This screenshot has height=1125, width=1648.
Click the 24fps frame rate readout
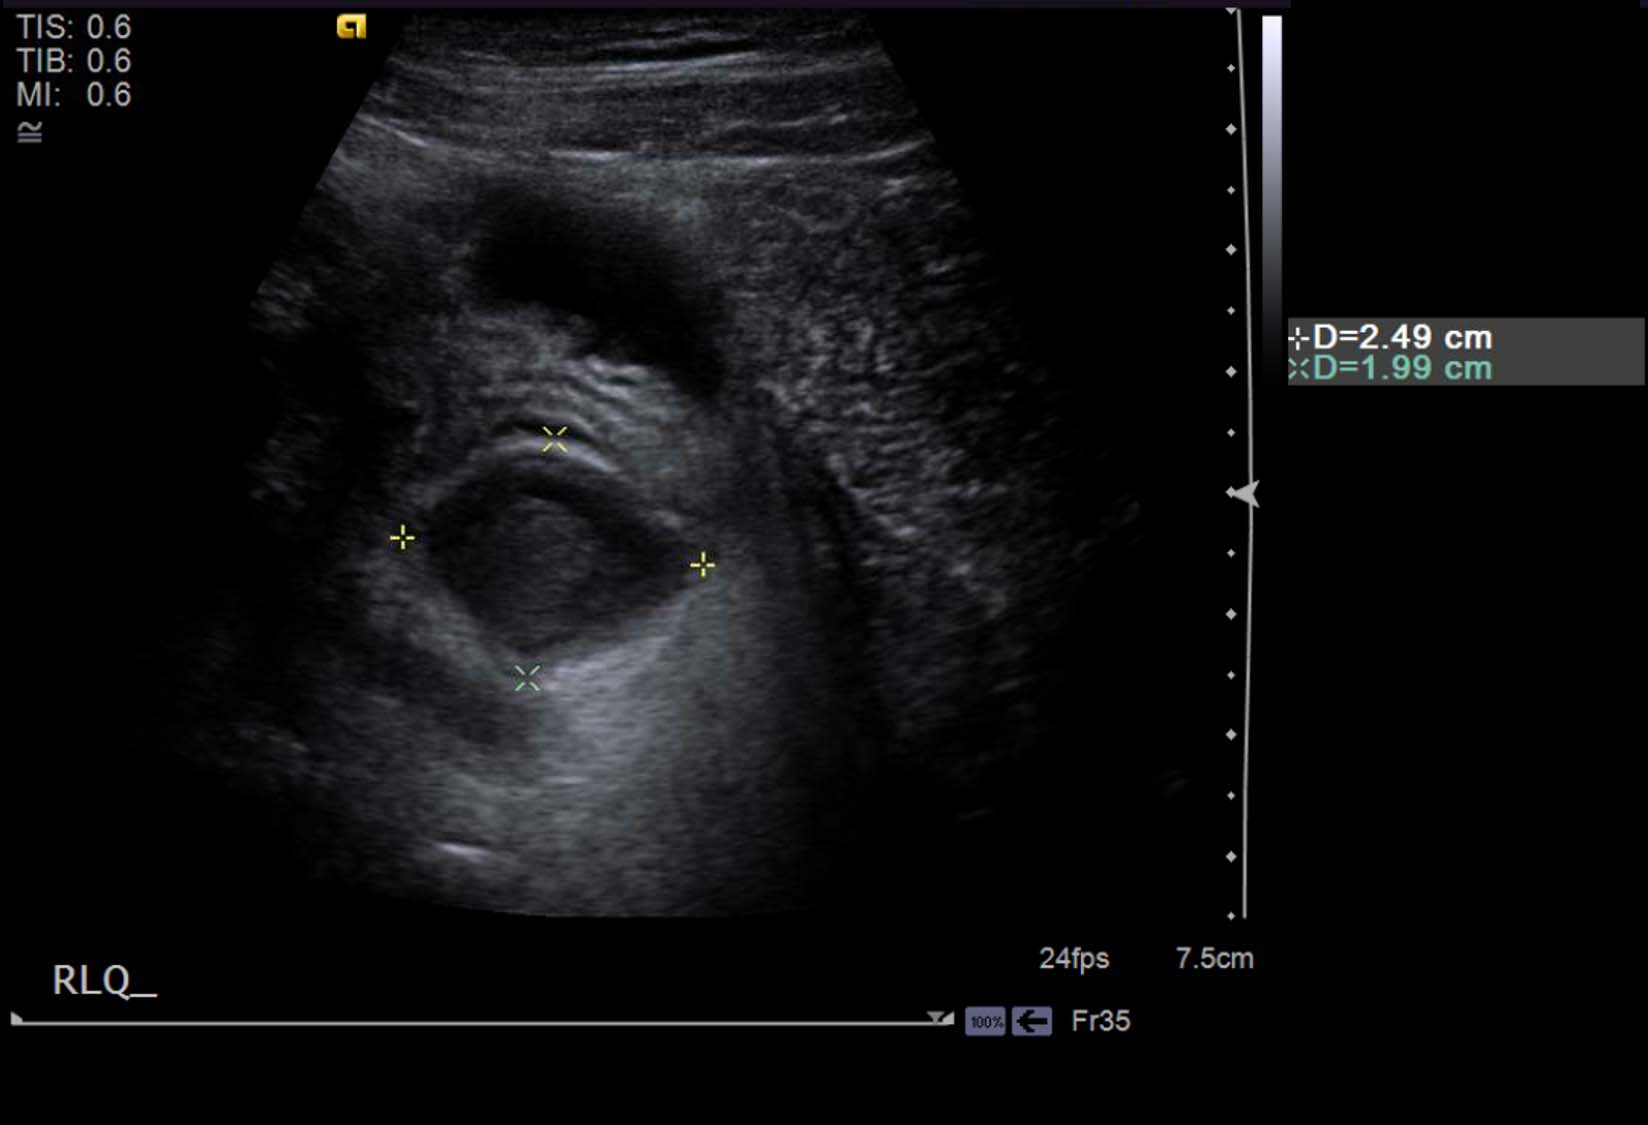pos(1074,959)
